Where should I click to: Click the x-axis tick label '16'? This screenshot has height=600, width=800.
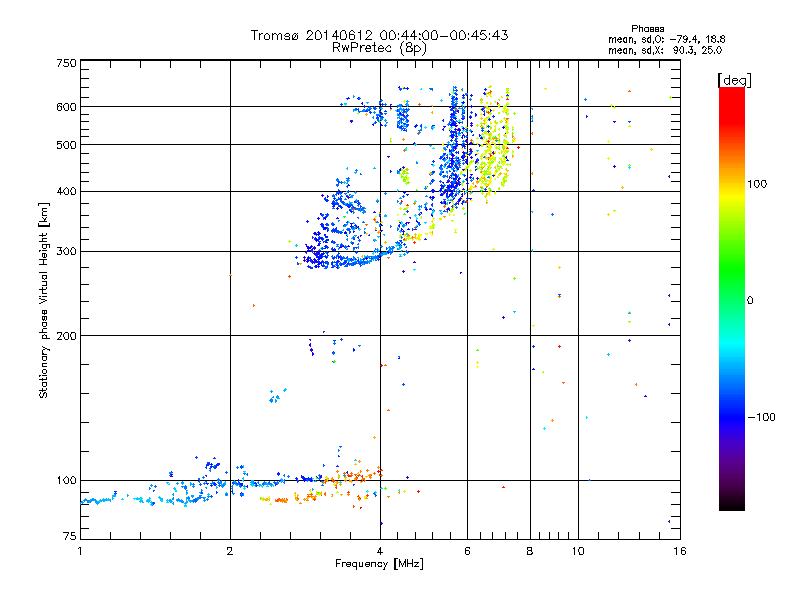click(x=680, y=551)
